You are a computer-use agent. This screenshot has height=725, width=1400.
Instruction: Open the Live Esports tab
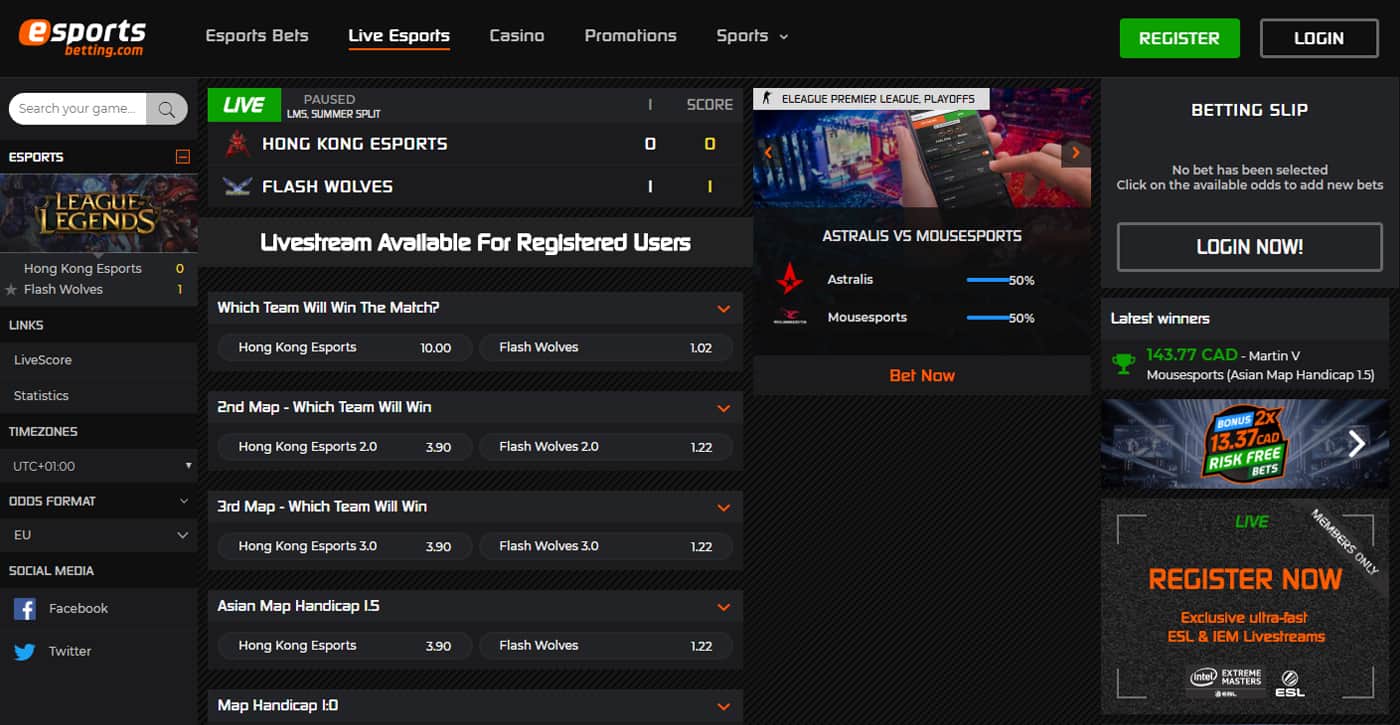(399, 36)
